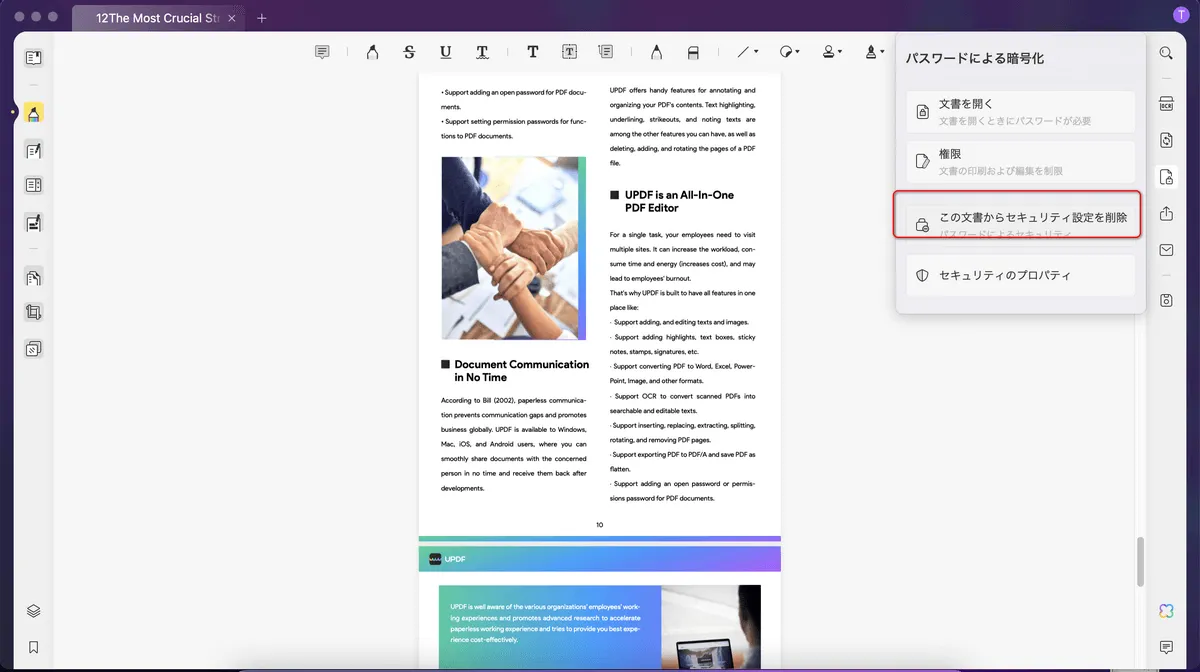Click the Protect with password icon
The image size is (1200, 672).
pyautogui.click(x=1166, y=177)
